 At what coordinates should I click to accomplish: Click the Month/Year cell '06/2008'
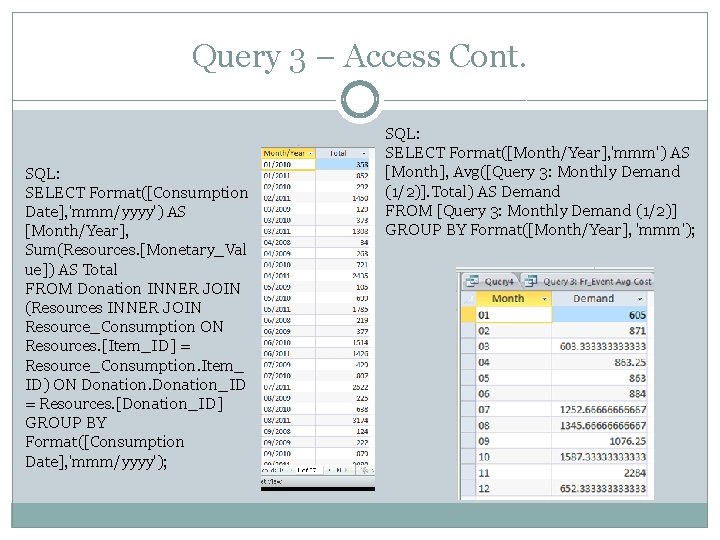288,320
